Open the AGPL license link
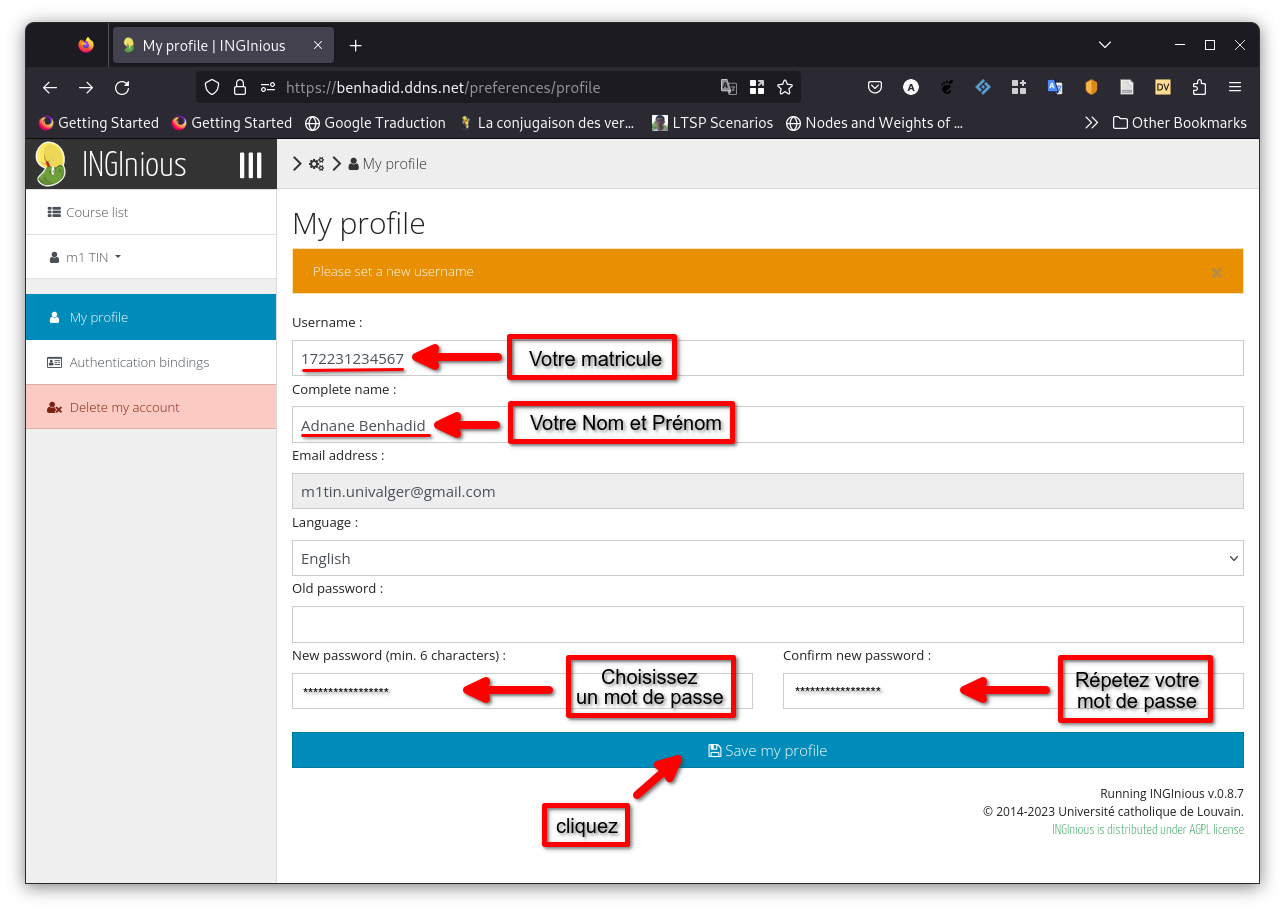 coord(1148,830)
